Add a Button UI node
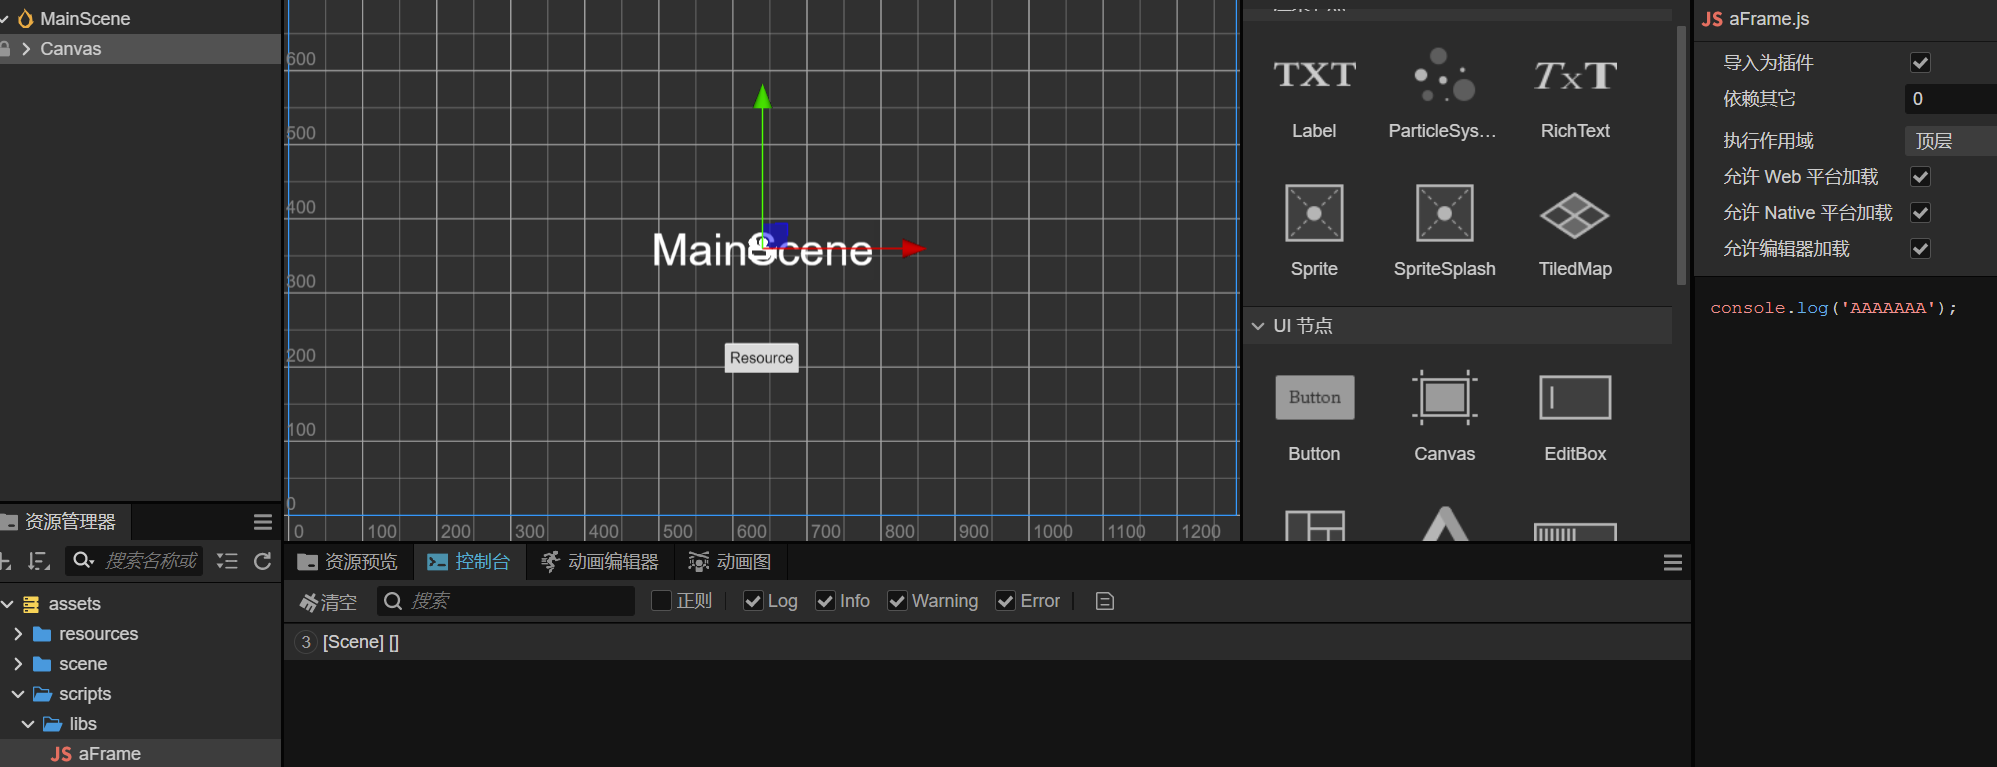This screenshot has width=1997, height=767. tap(1314, 418)
